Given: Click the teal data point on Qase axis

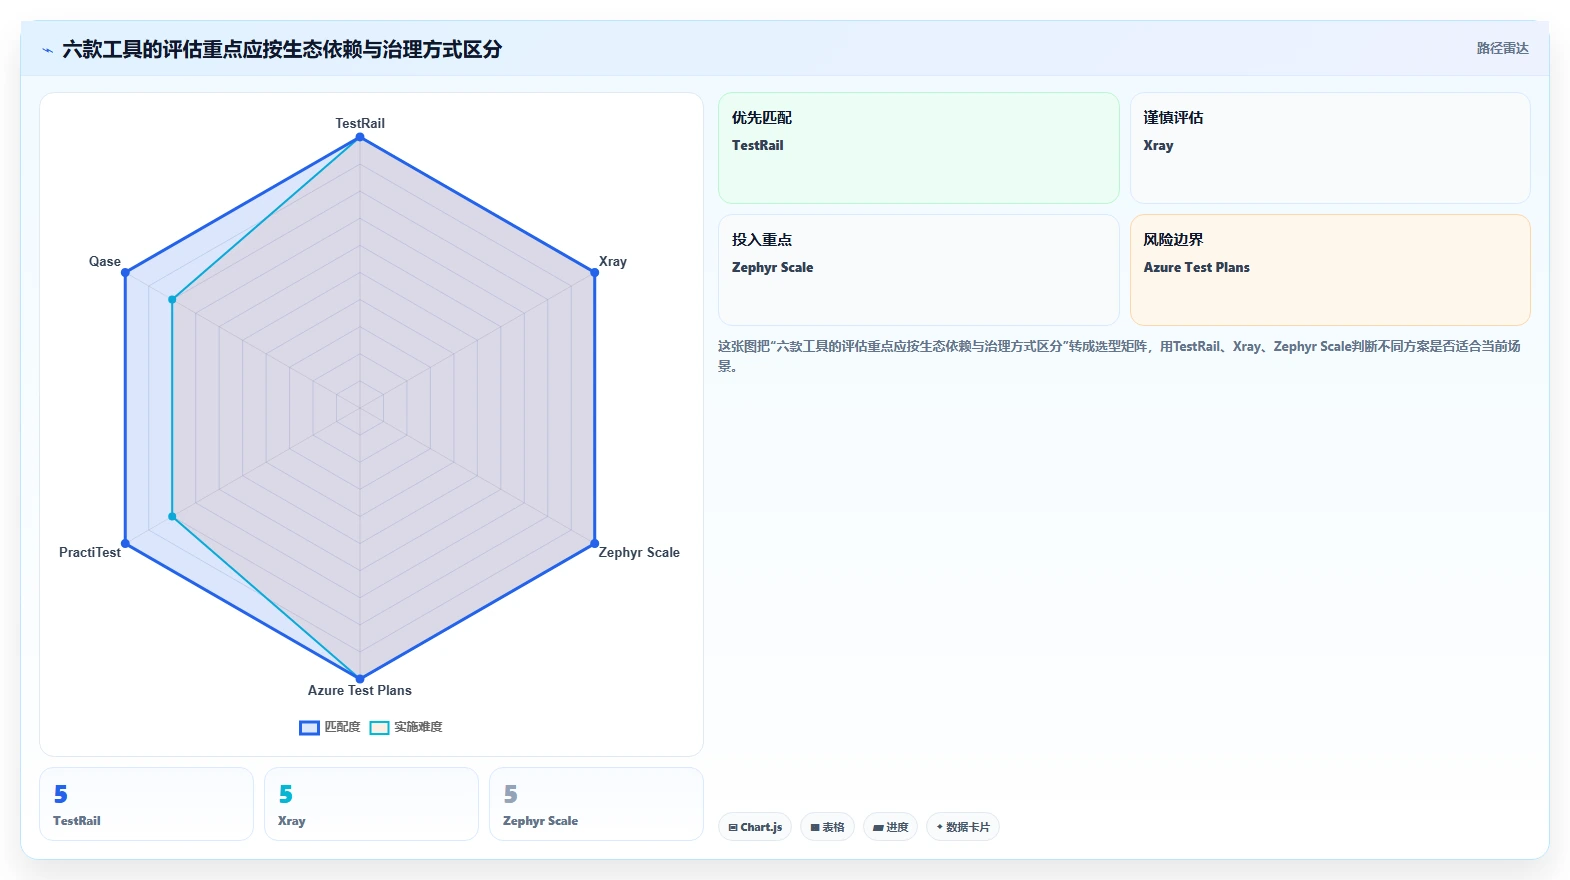Looking at the screenshot, I should click(172, 299).
